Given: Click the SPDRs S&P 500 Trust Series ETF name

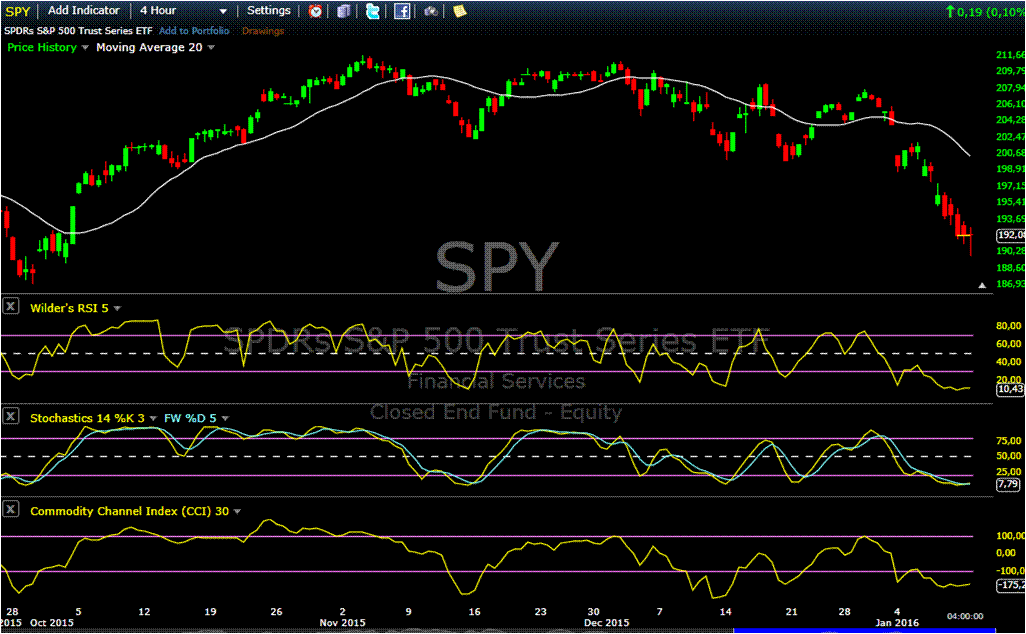Looking at the screenshot, I should (78, 31).
